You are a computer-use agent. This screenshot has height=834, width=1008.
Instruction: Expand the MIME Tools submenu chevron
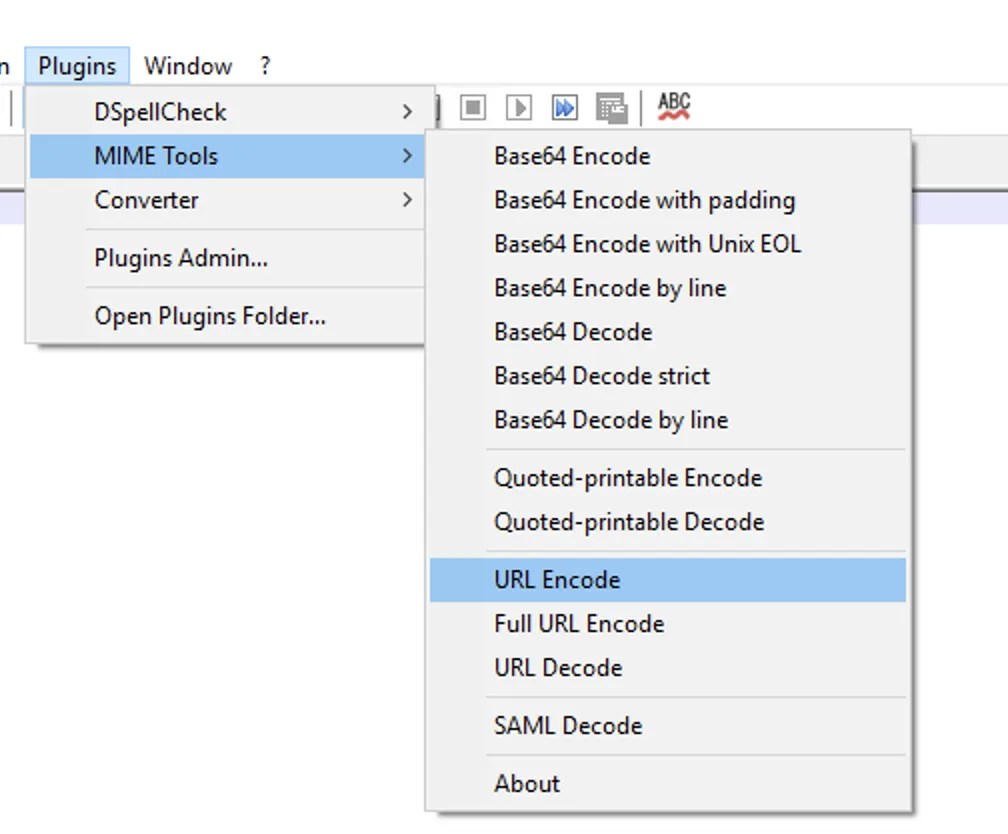click(x=406, y=156)
